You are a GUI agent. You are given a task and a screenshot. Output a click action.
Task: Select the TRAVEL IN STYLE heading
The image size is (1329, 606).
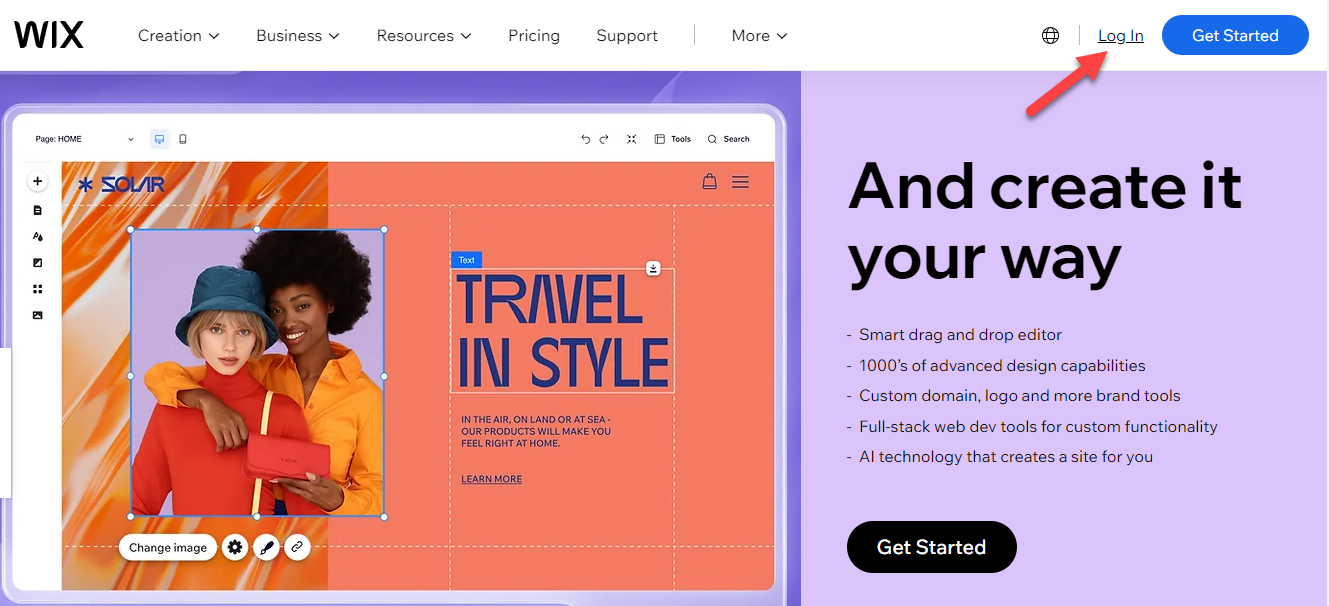(x=563, y=331)
